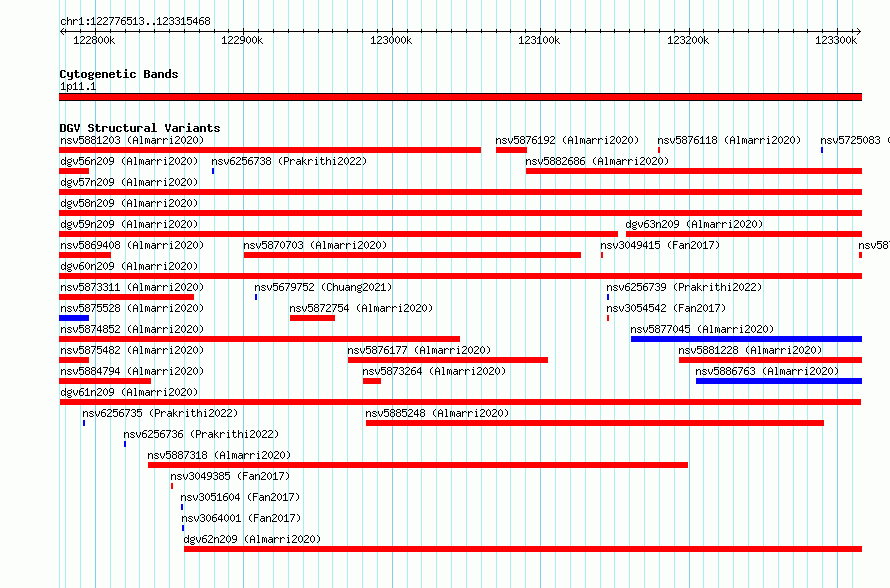Open the nsv5876118 (Almarri2020) variant

[729, 140]
